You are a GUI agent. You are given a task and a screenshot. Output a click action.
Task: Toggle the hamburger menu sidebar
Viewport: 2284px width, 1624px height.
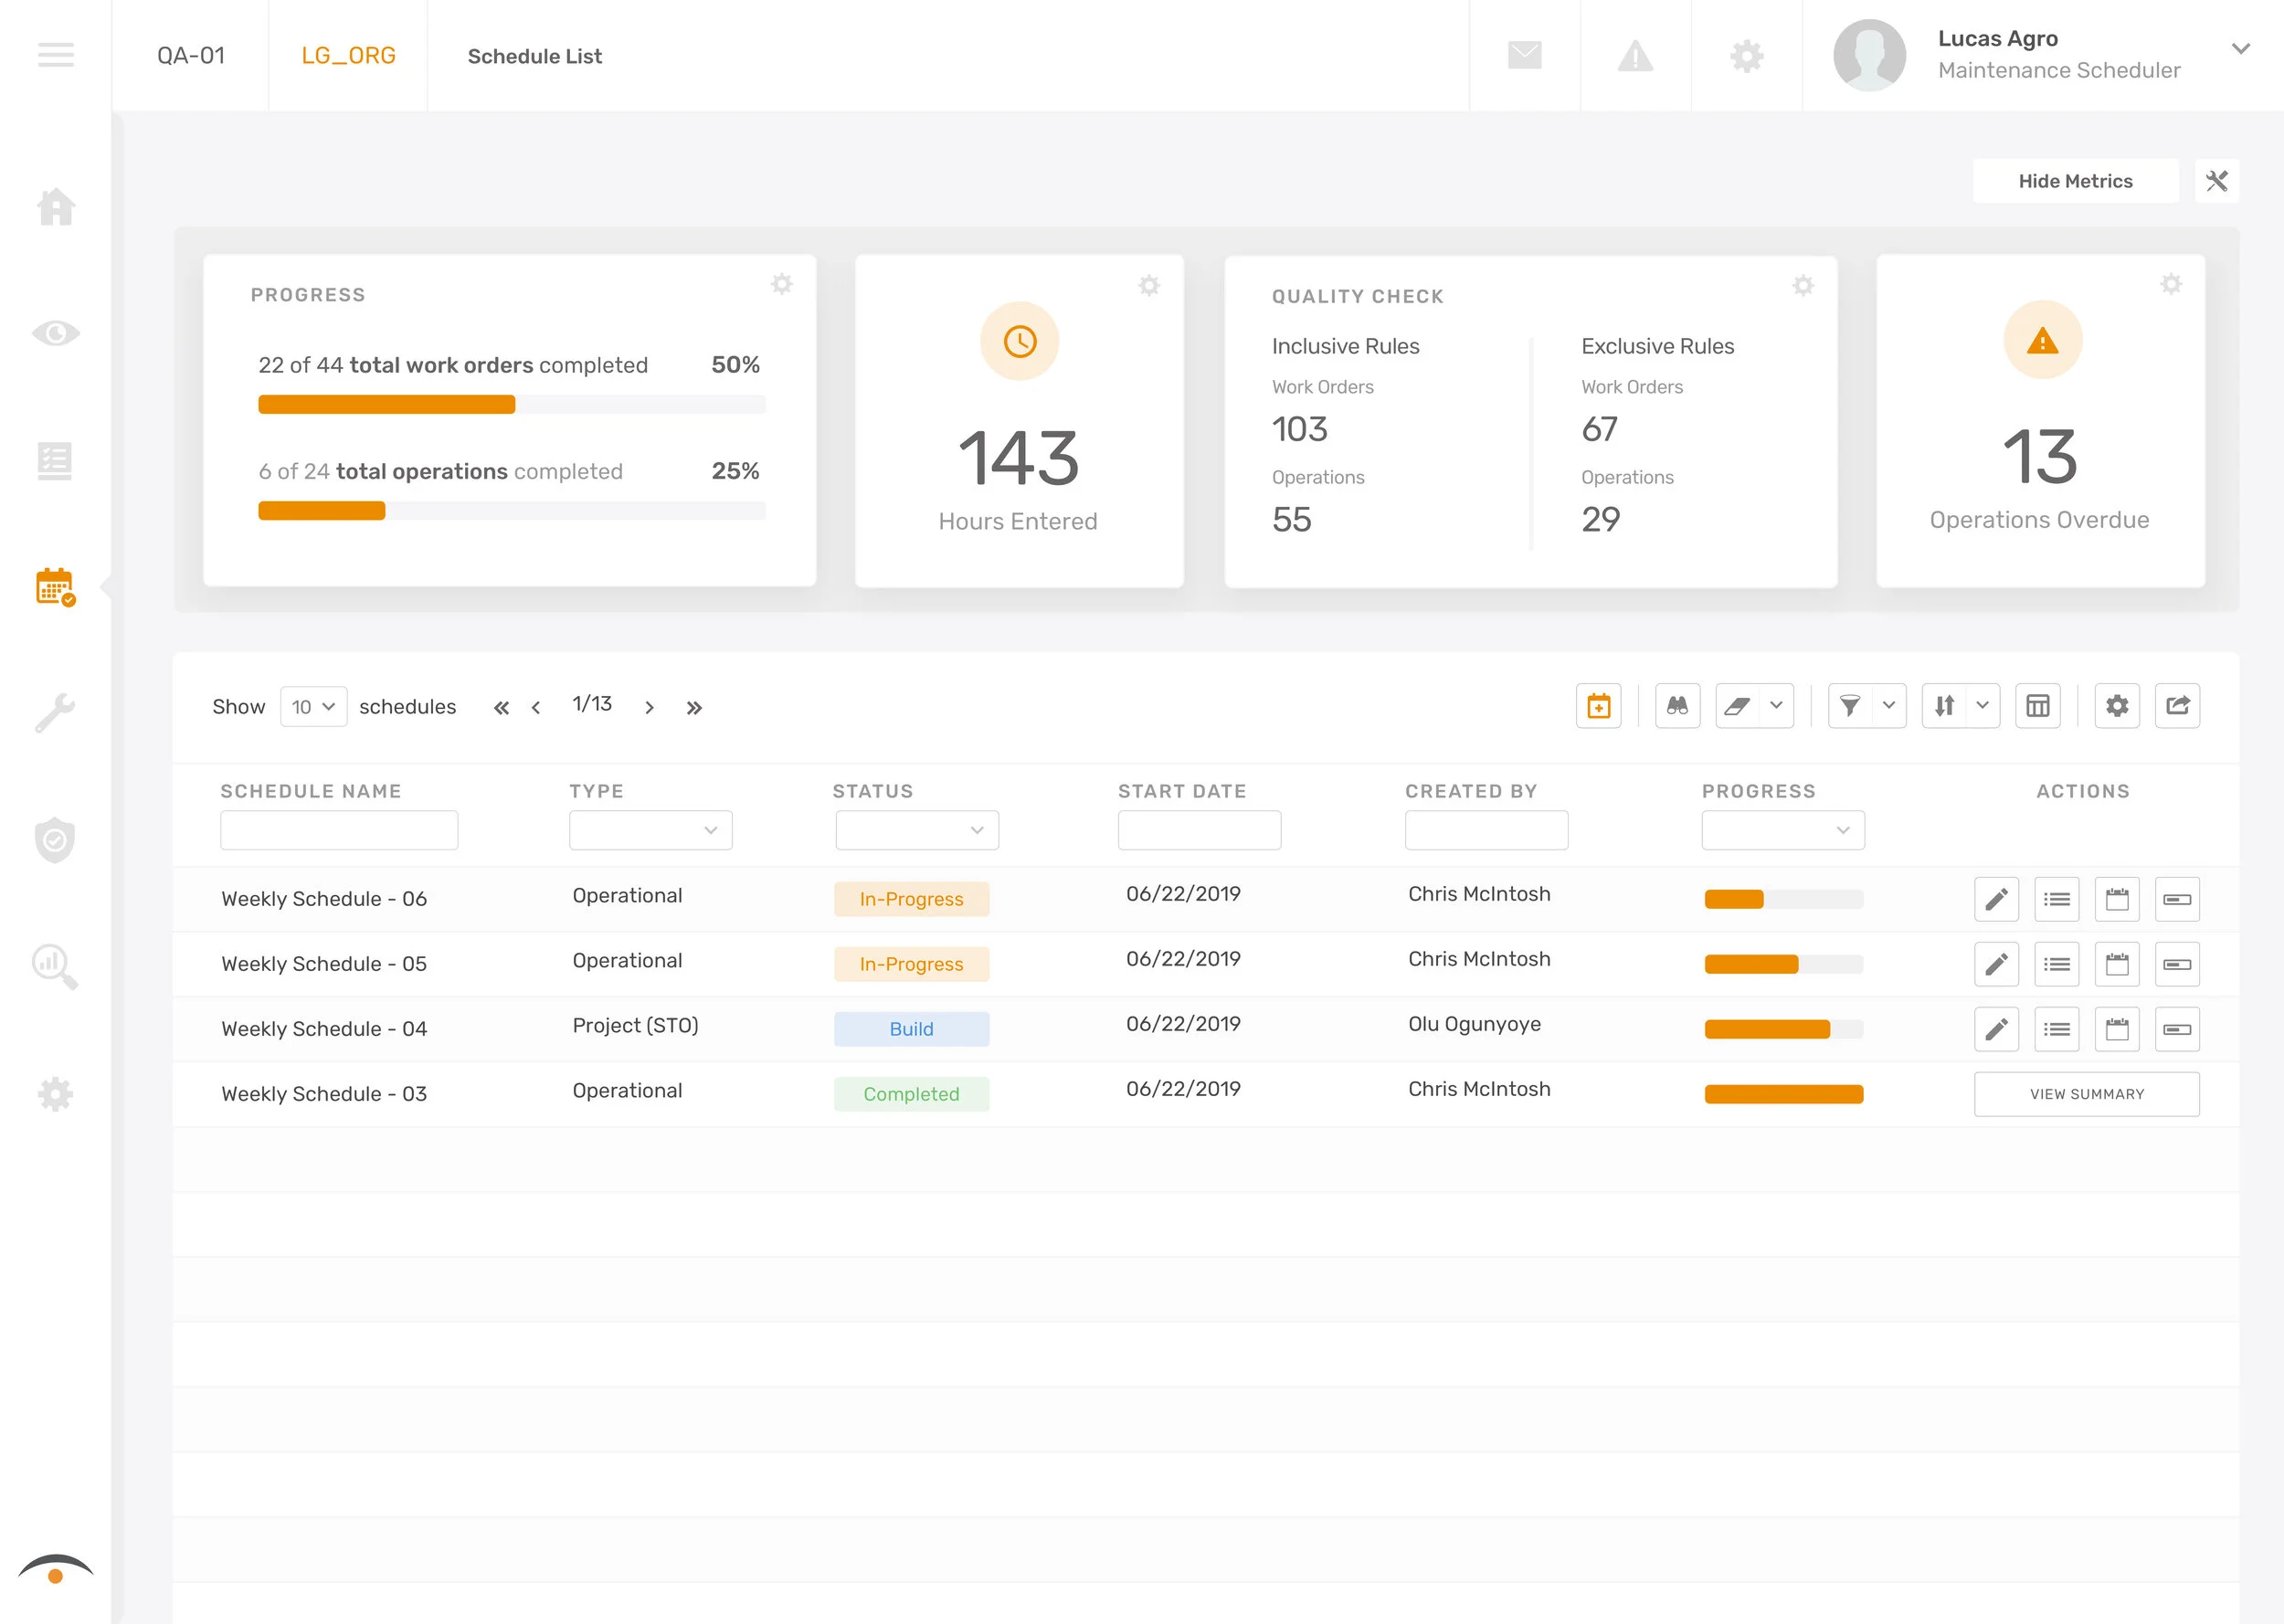click(55, 55)
